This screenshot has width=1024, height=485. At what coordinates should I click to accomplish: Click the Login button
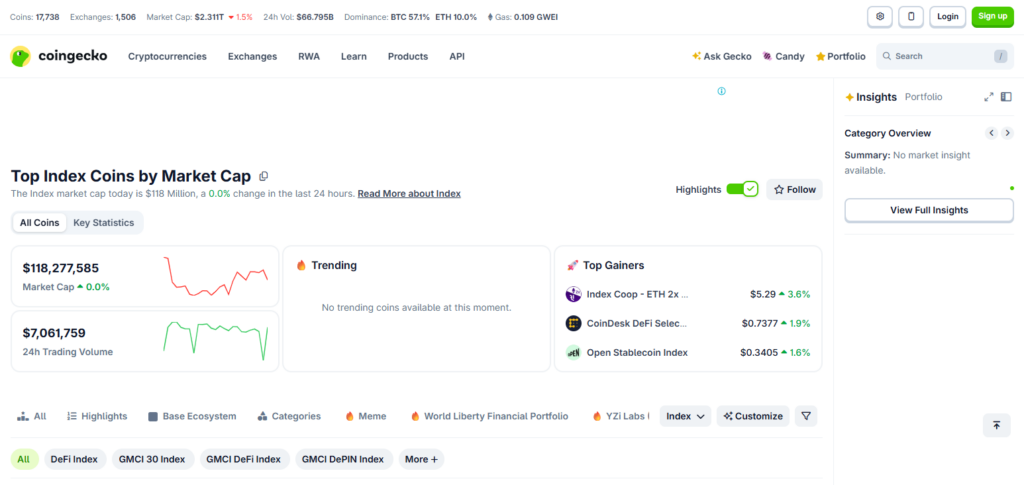(x=948, y=16)
